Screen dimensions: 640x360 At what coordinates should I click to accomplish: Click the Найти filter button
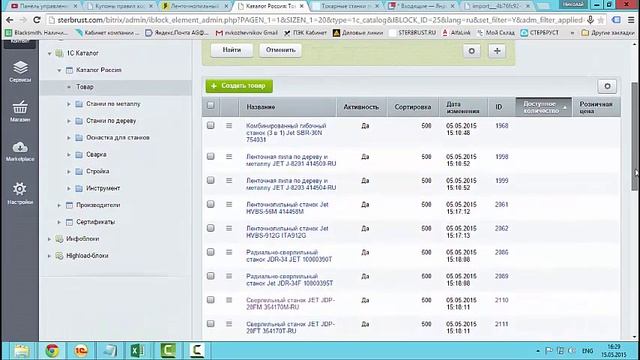(x=231, y=50)
